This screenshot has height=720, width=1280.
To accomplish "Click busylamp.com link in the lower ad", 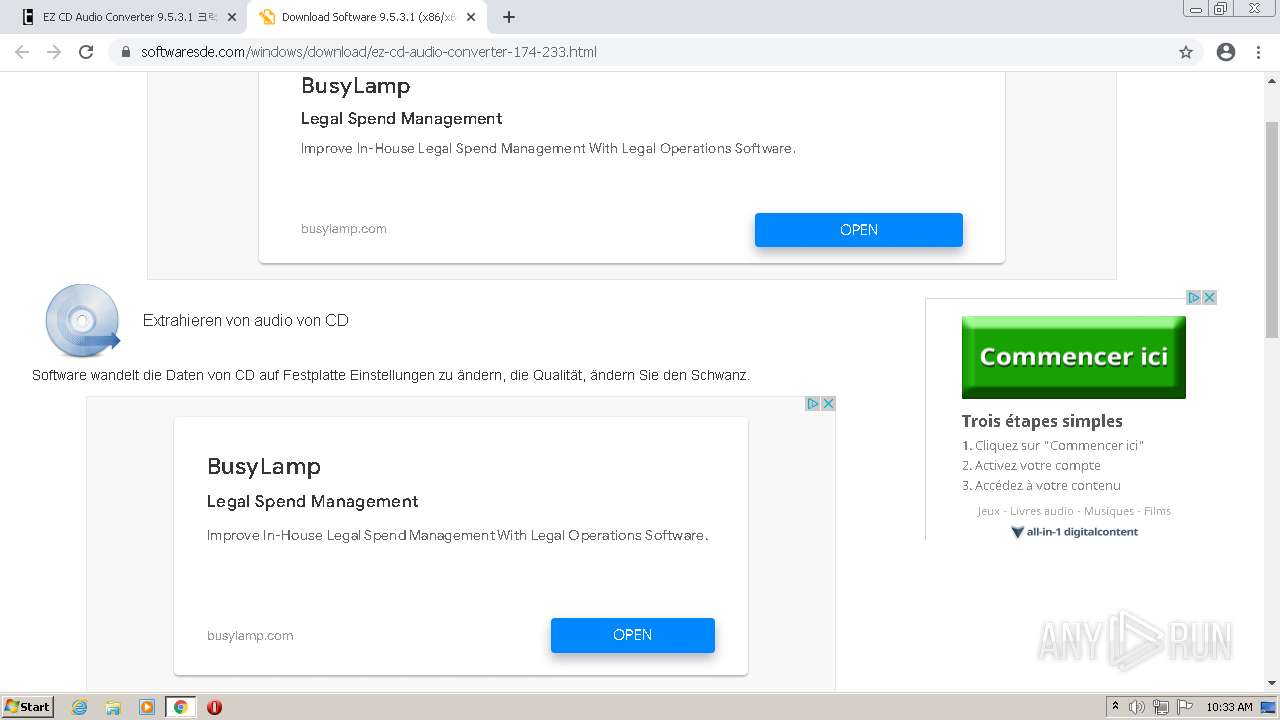I will (x=250, y=636).
